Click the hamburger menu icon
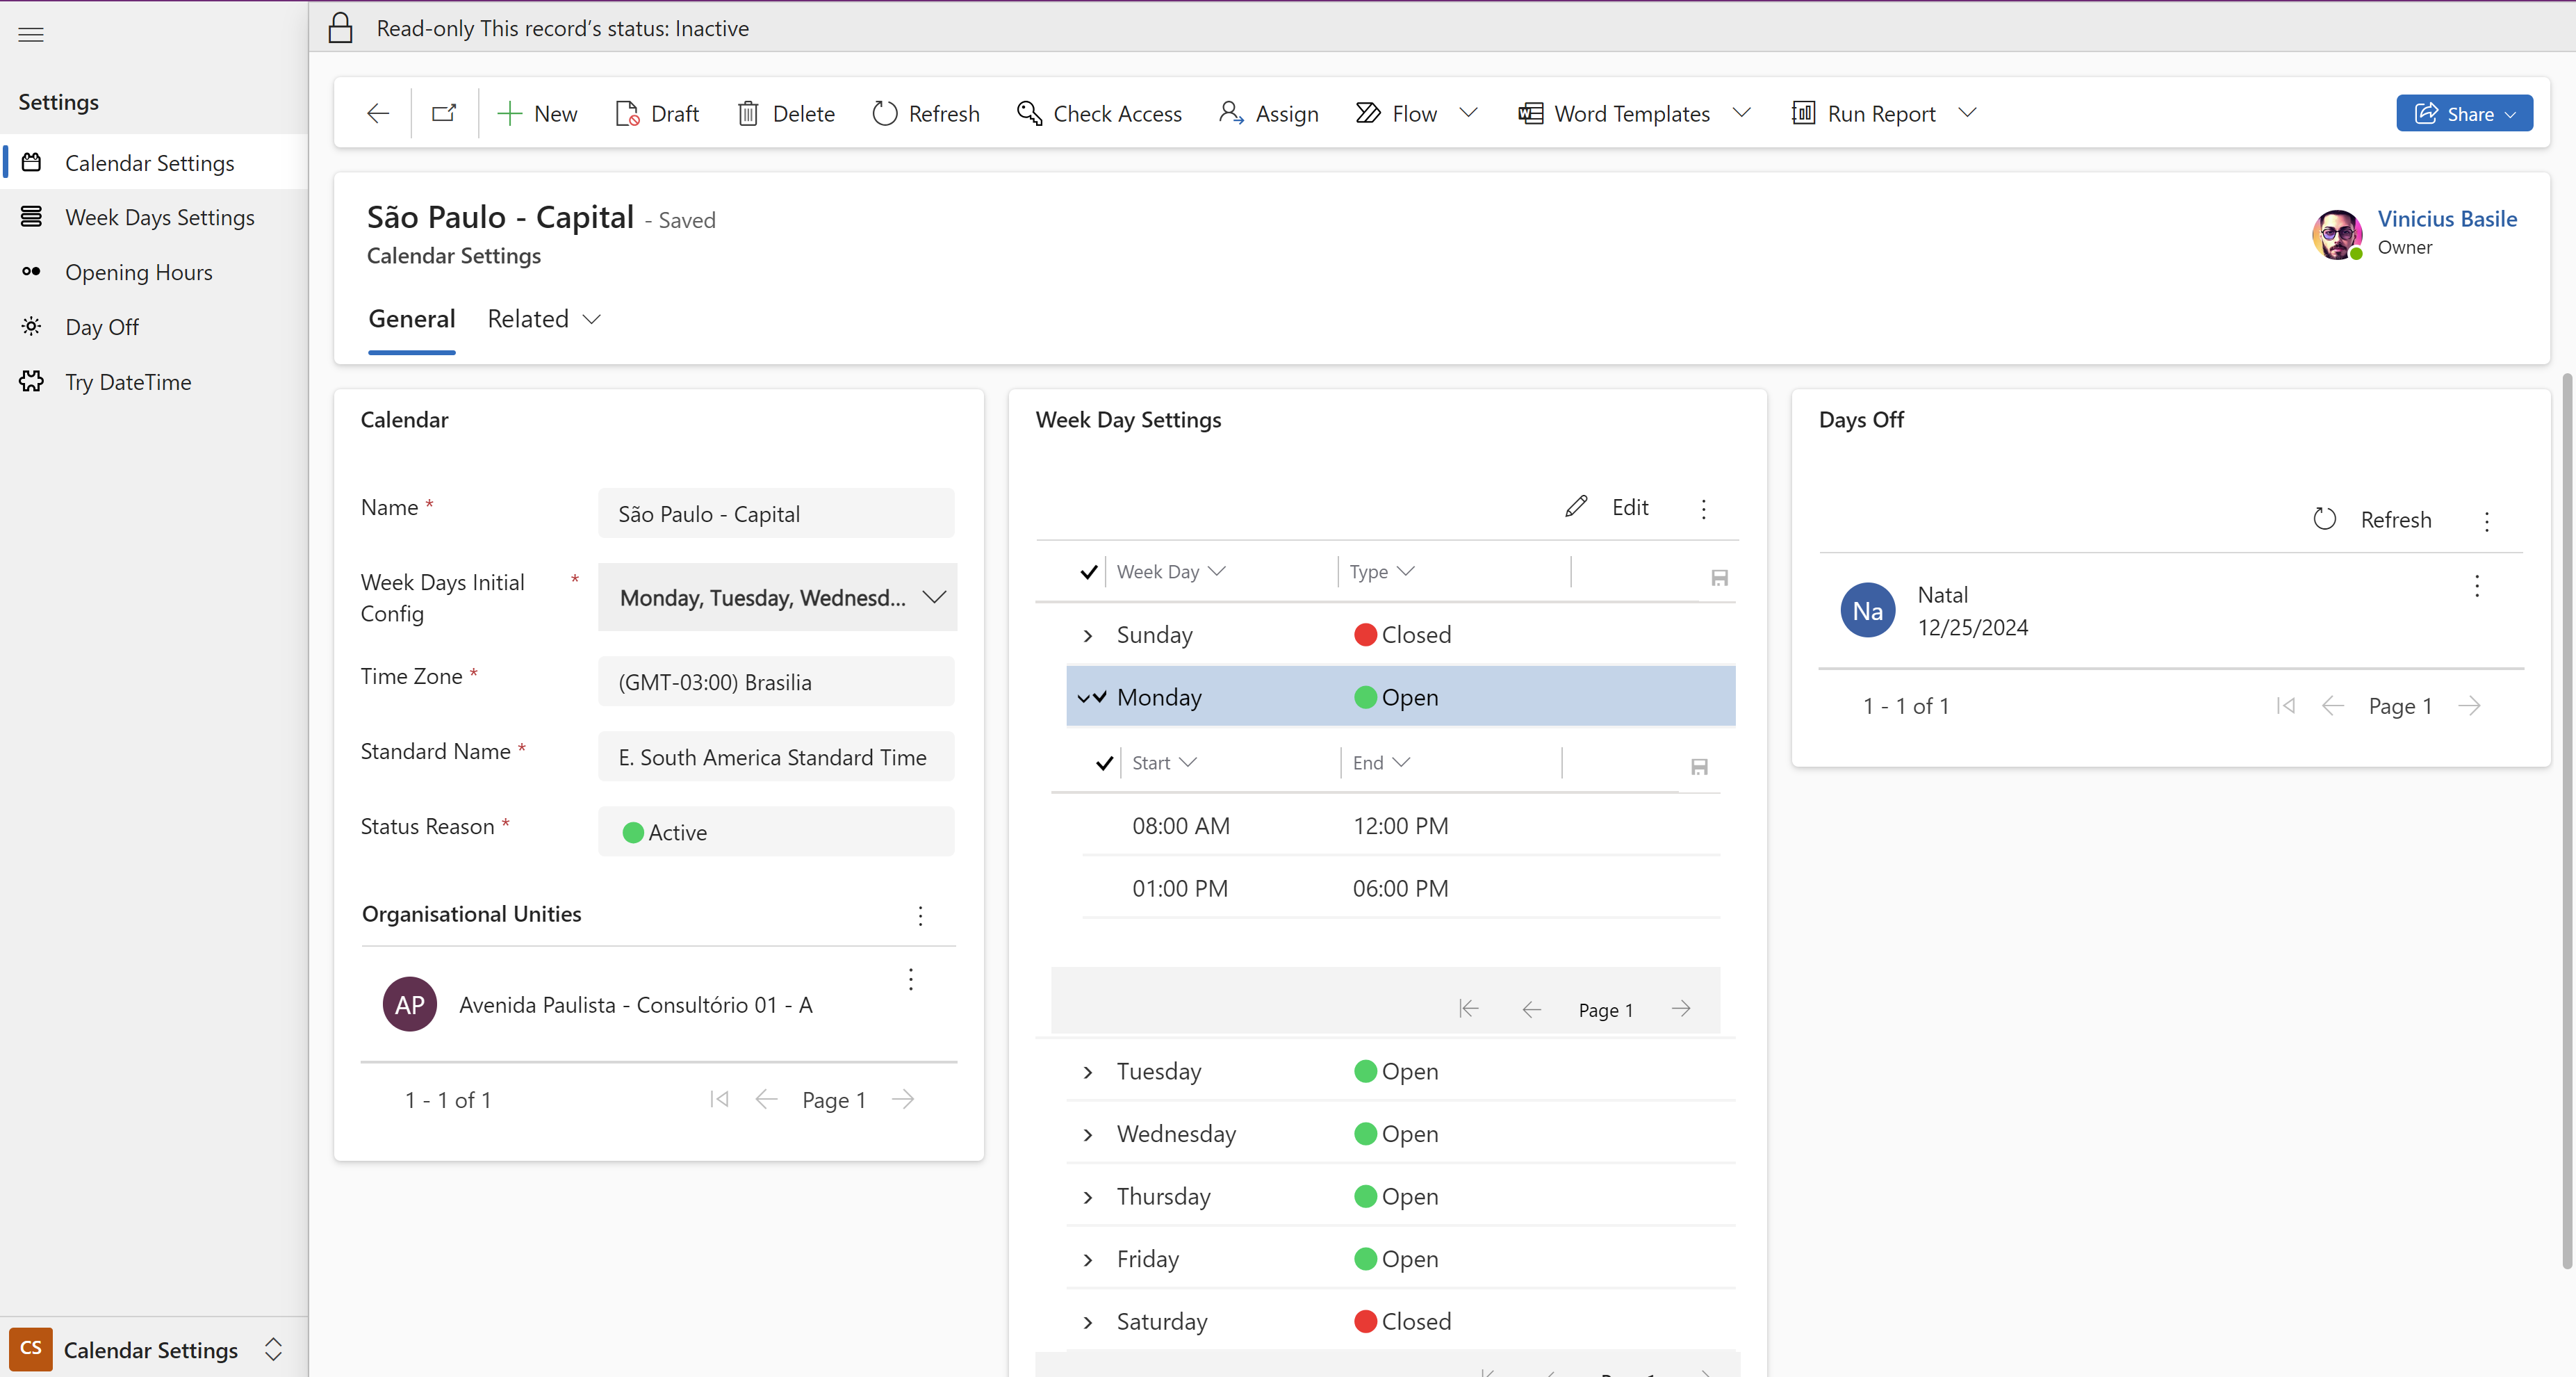 (31, 35)
